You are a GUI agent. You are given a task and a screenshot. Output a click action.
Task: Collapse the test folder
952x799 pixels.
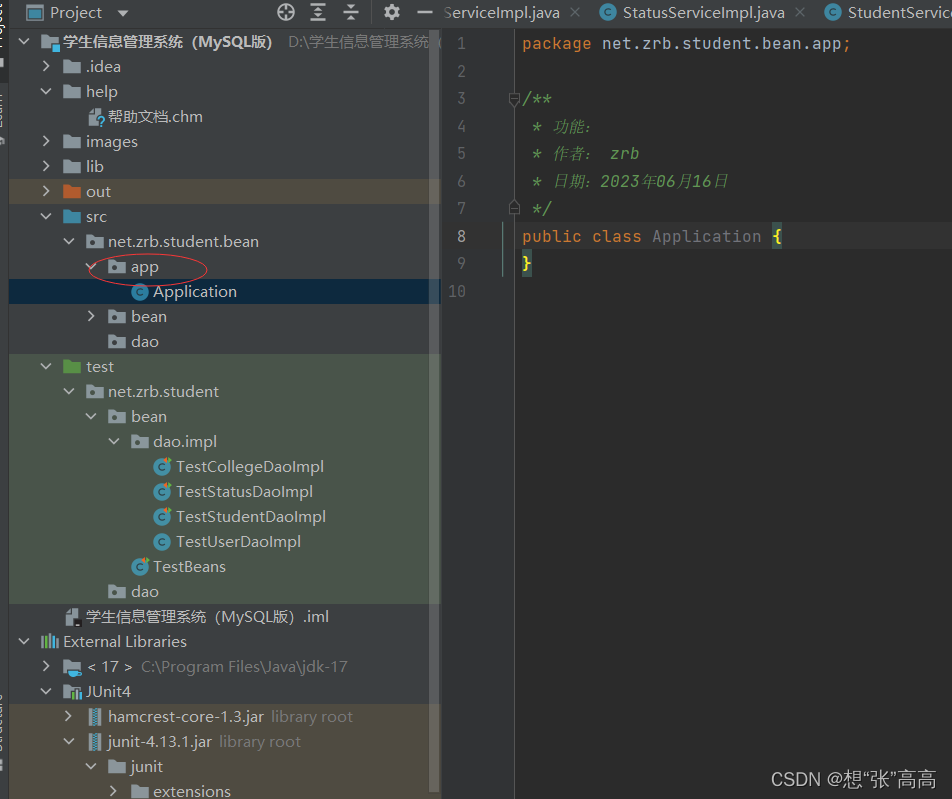click(x=46, y=366)
